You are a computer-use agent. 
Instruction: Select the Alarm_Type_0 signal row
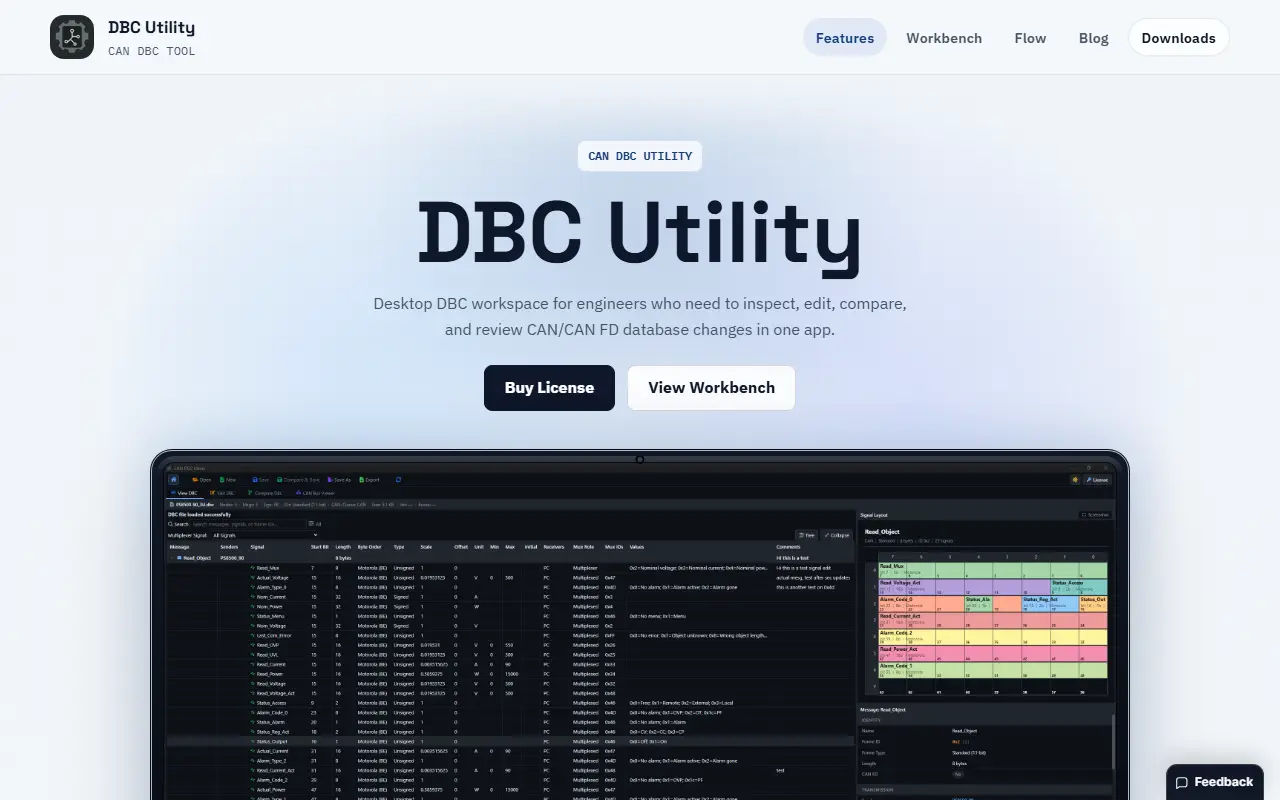click(x=510, y=587)
